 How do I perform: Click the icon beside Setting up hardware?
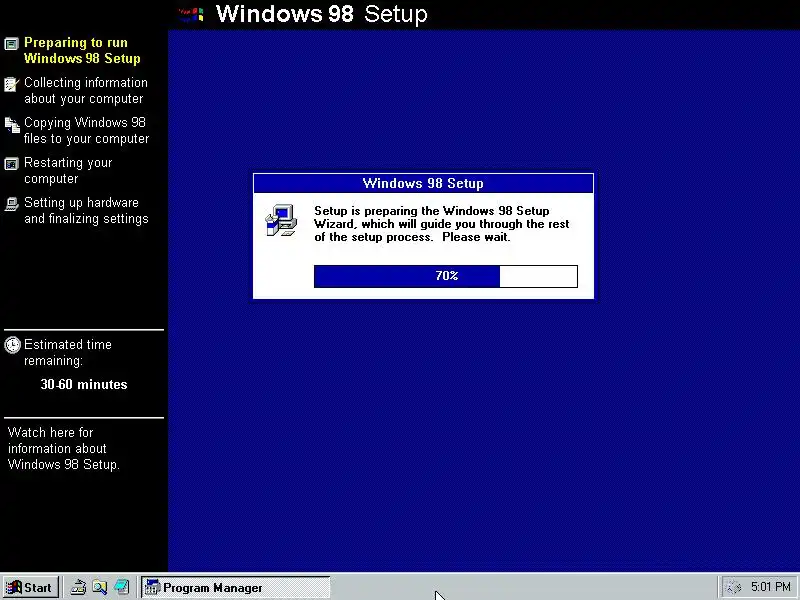11,204
